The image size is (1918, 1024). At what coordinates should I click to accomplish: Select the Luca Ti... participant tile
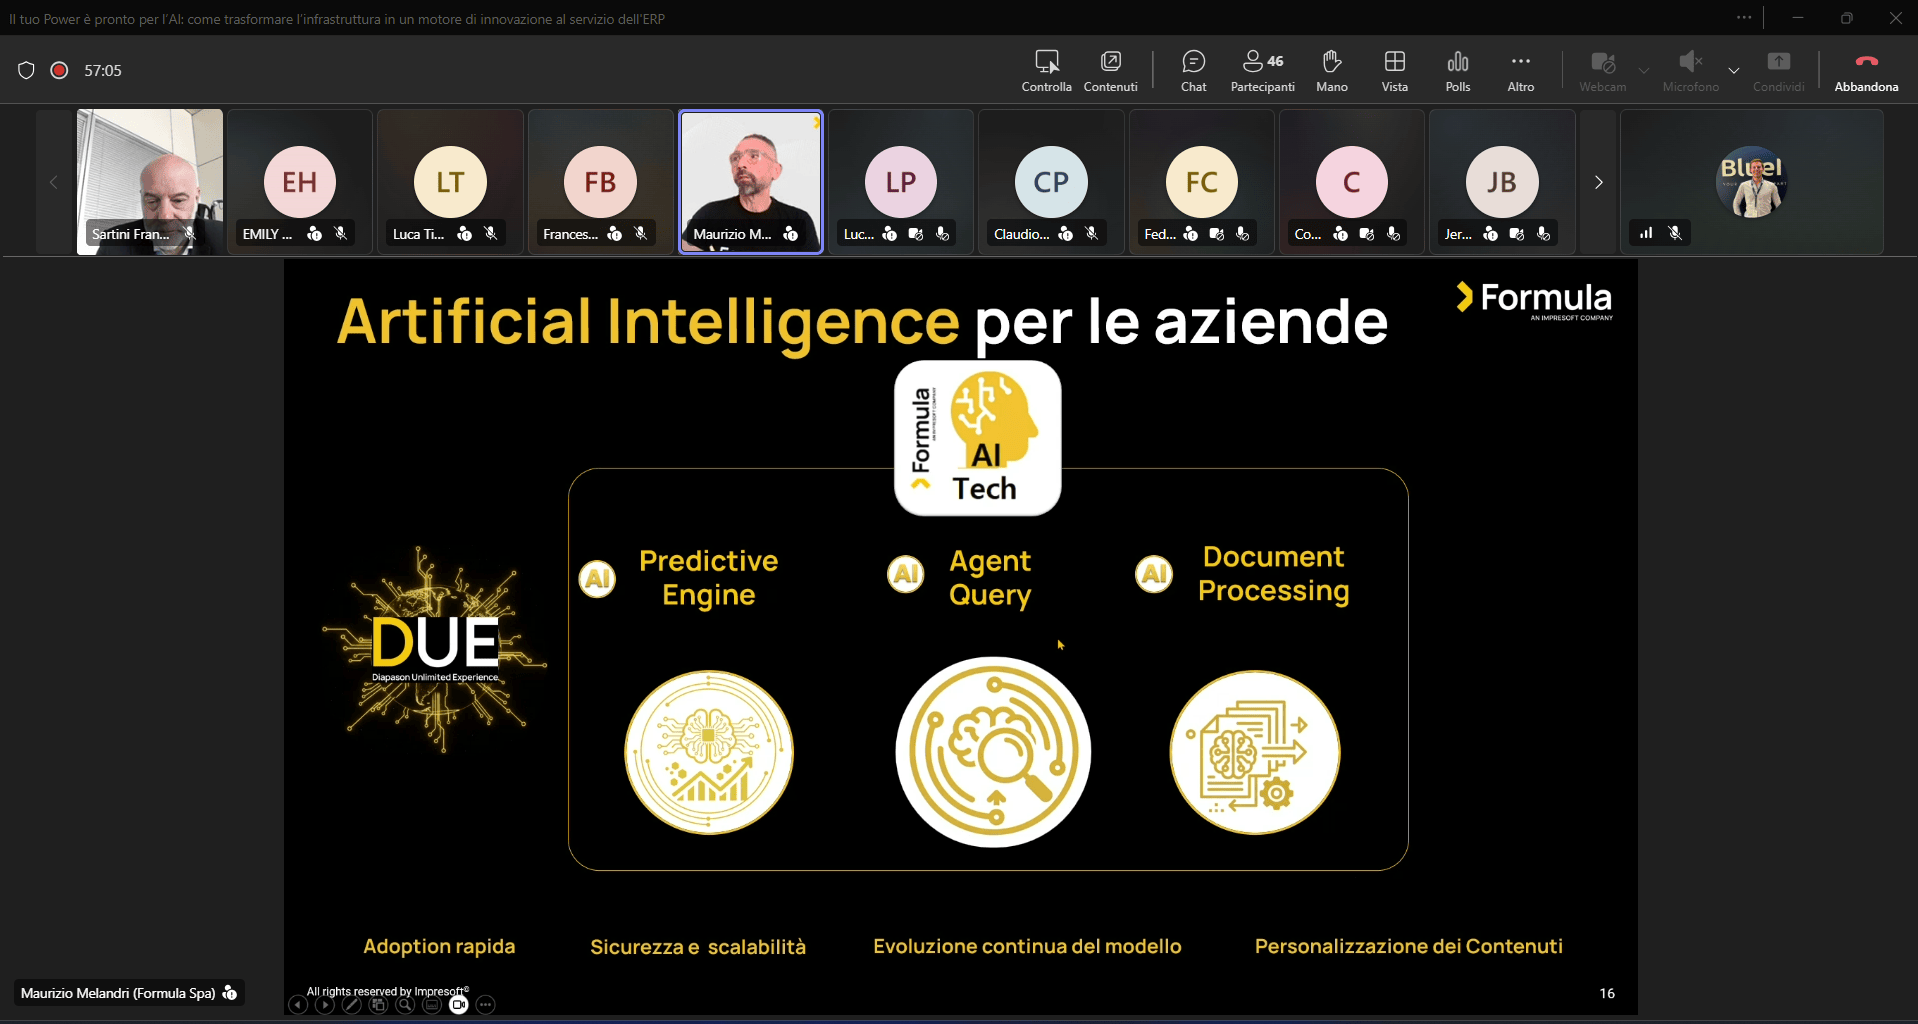pyautogui.click(x=450, y=182)
